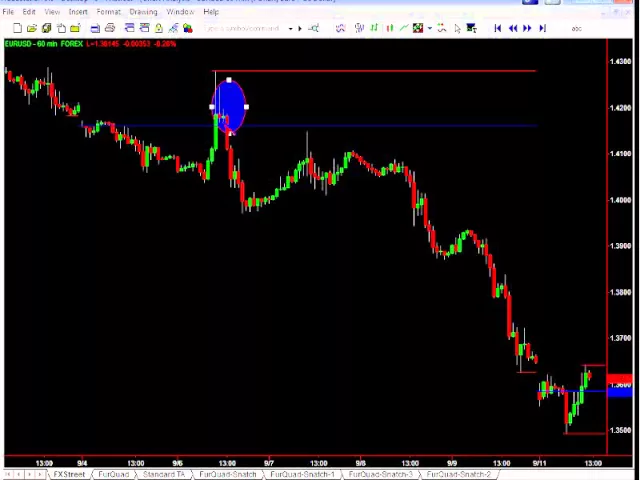
Task: Open the View menu
Action: click(52, 12)
